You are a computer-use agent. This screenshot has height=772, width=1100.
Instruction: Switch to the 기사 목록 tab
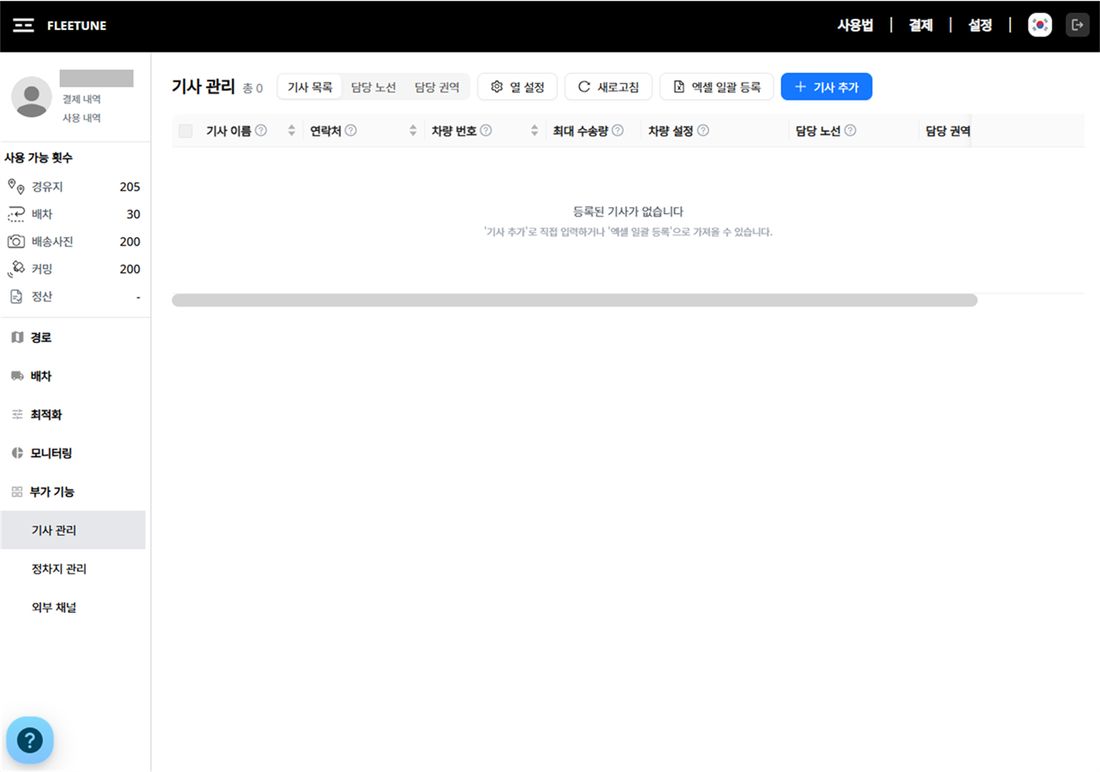coord(309,87)
